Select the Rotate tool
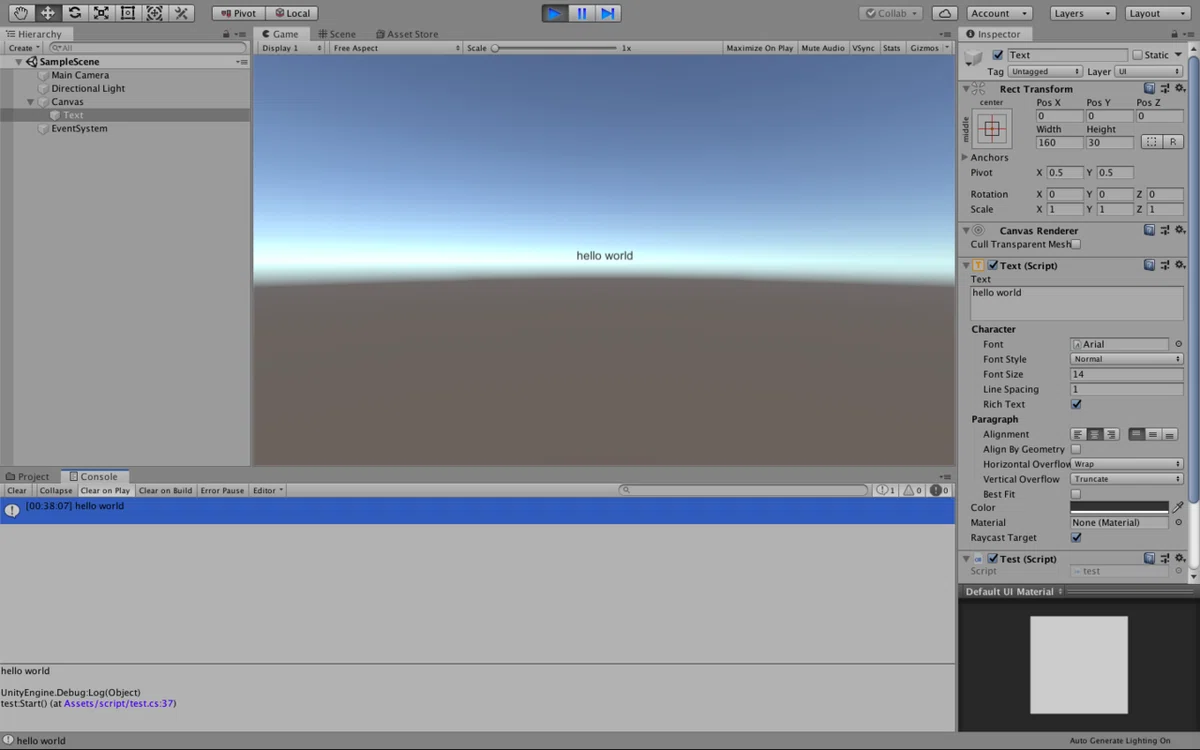This screenshot has width=1200, height=750. pos(74,13)
